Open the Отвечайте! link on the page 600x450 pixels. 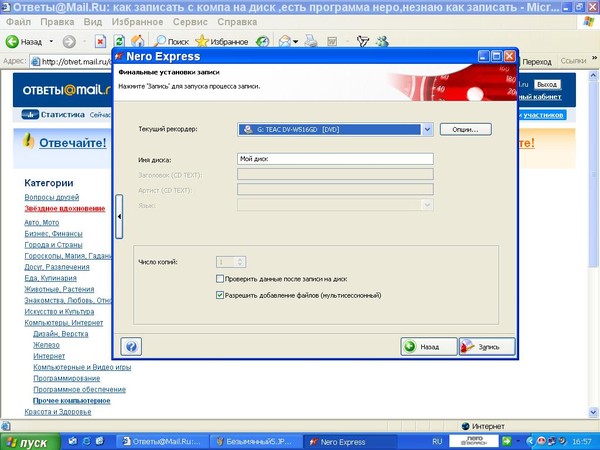click(x=73, y=142)
